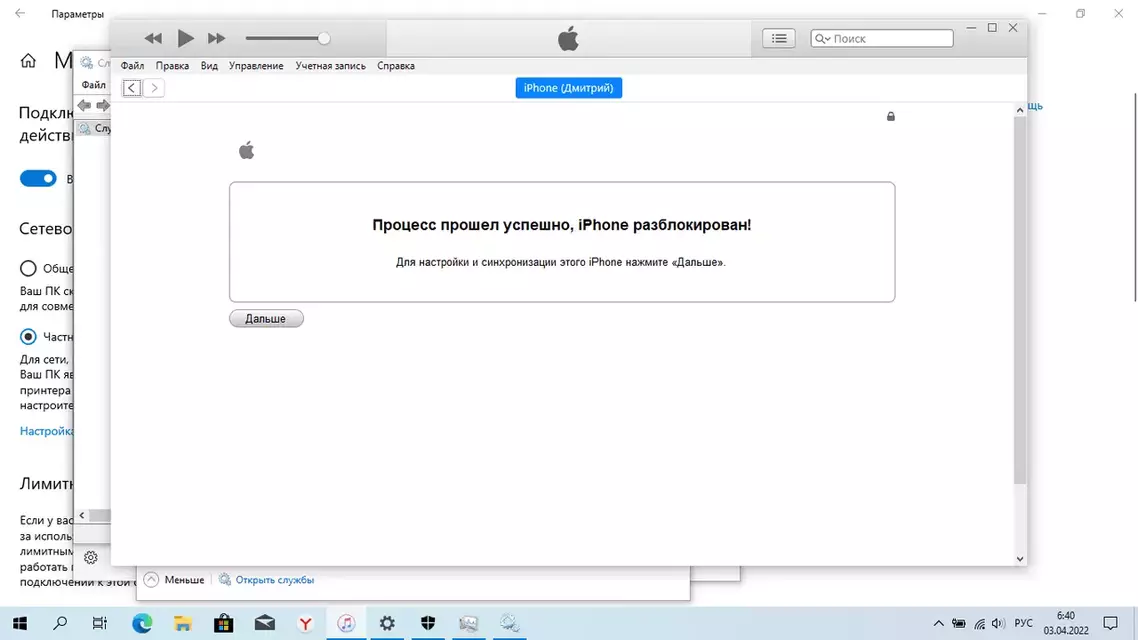1138x640 pixels.
Task: Open Windows Security shield taskbar icon
Action: [x=428, y=623]
